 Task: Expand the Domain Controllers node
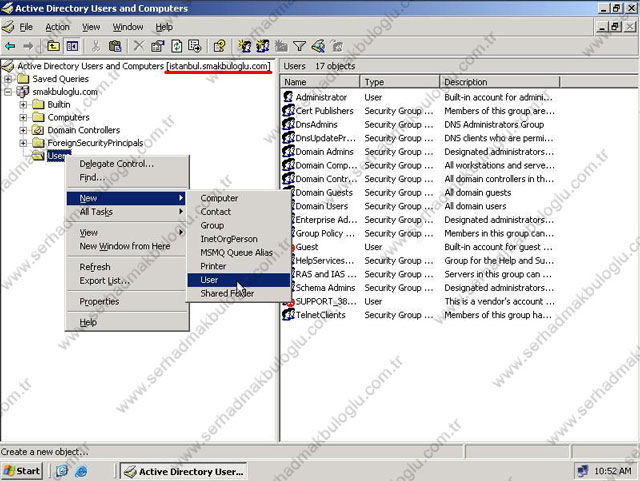coord(23,130)
